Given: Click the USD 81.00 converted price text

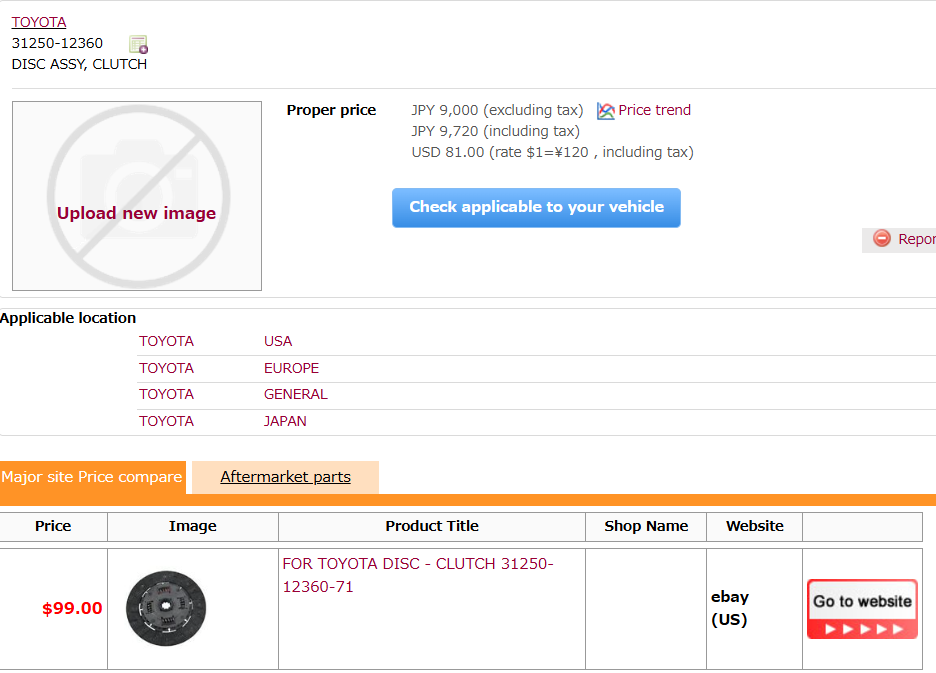Looking at the screenshot, I should (552, 152).
